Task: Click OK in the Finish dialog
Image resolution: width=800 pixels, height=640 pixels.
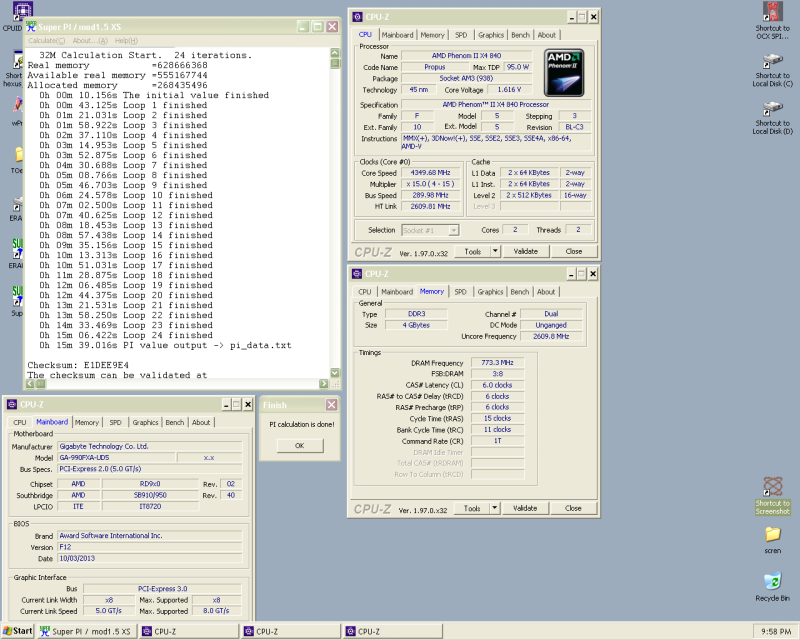Action: tap(300, 446)
